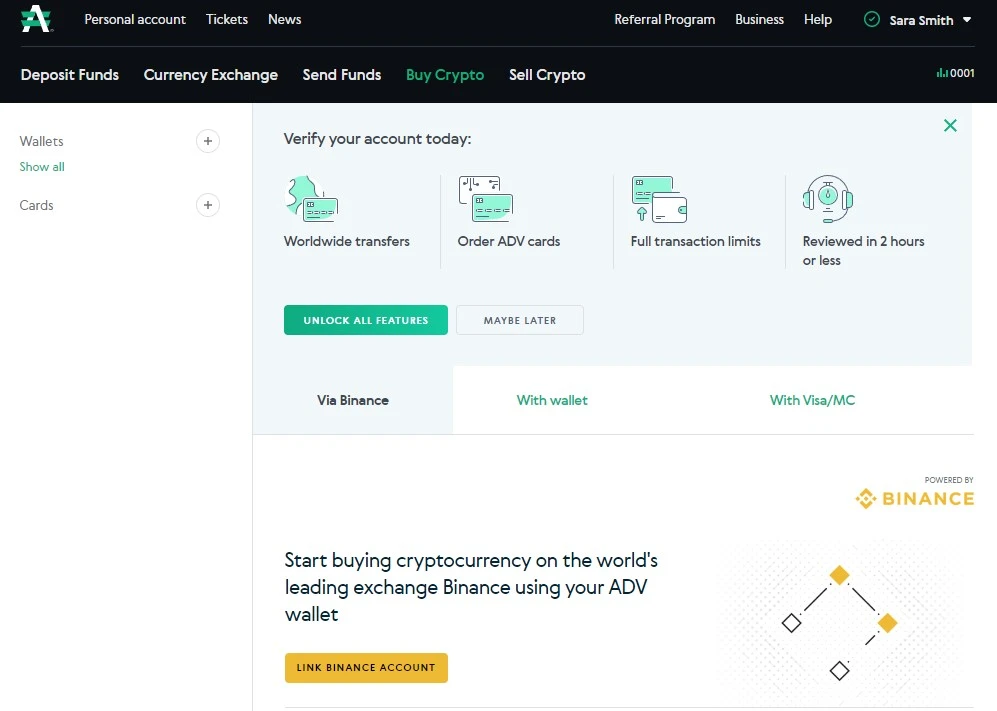Click the verified checkmark icon beside Sara Smith
997x711 pixels.
pyautogui.click(x=872, y=20)
